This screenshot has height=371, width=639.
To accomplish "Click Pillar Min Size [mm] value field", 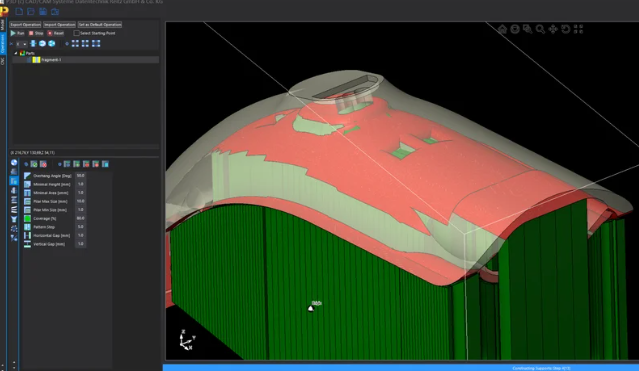I will (x=81, y=210).
